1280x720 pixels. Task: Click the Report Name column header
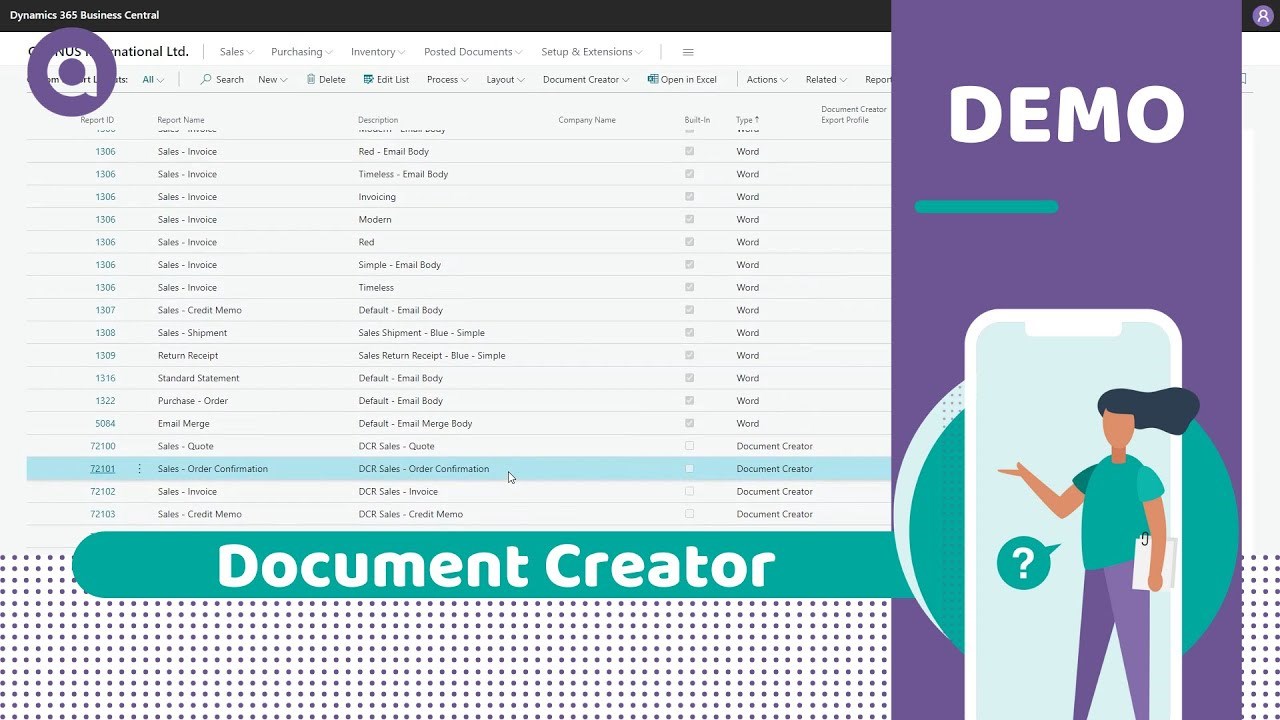click(x=181, y=120)
